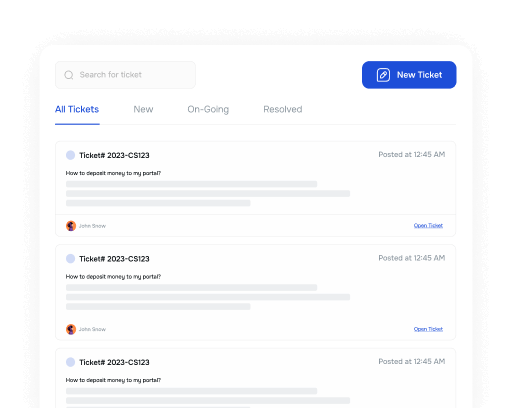
Task: Click John Snow's avatar on first ticket
Action: point(71,226)
